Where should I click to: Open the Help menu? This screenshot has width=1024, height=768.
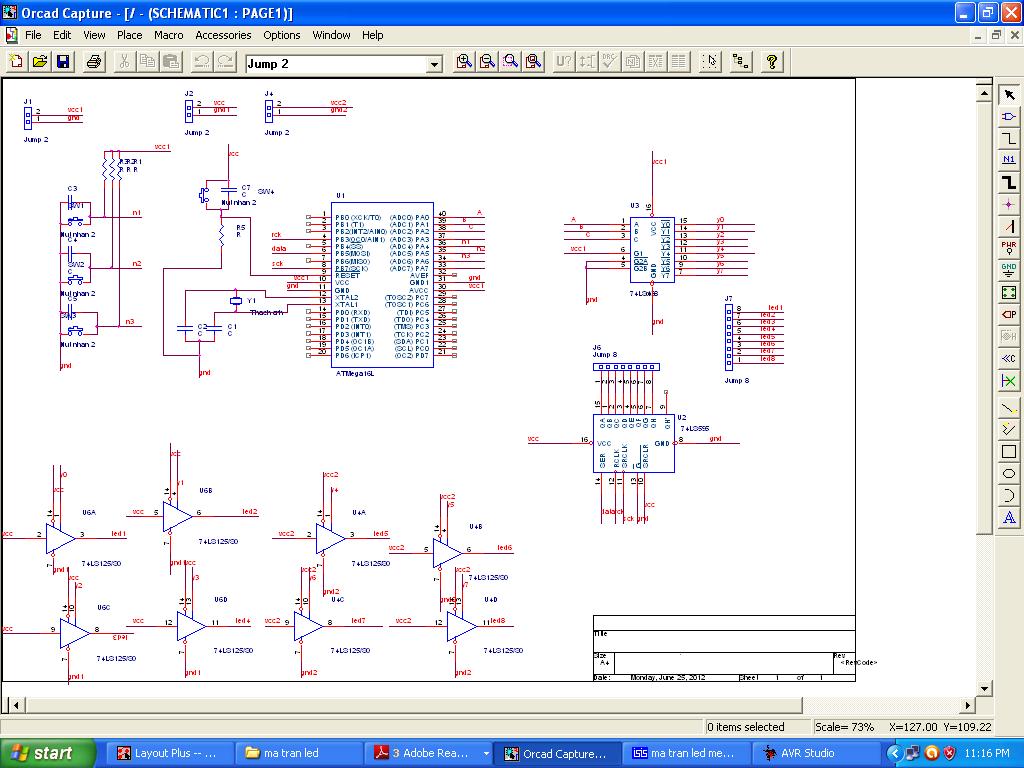coord(372,35)
